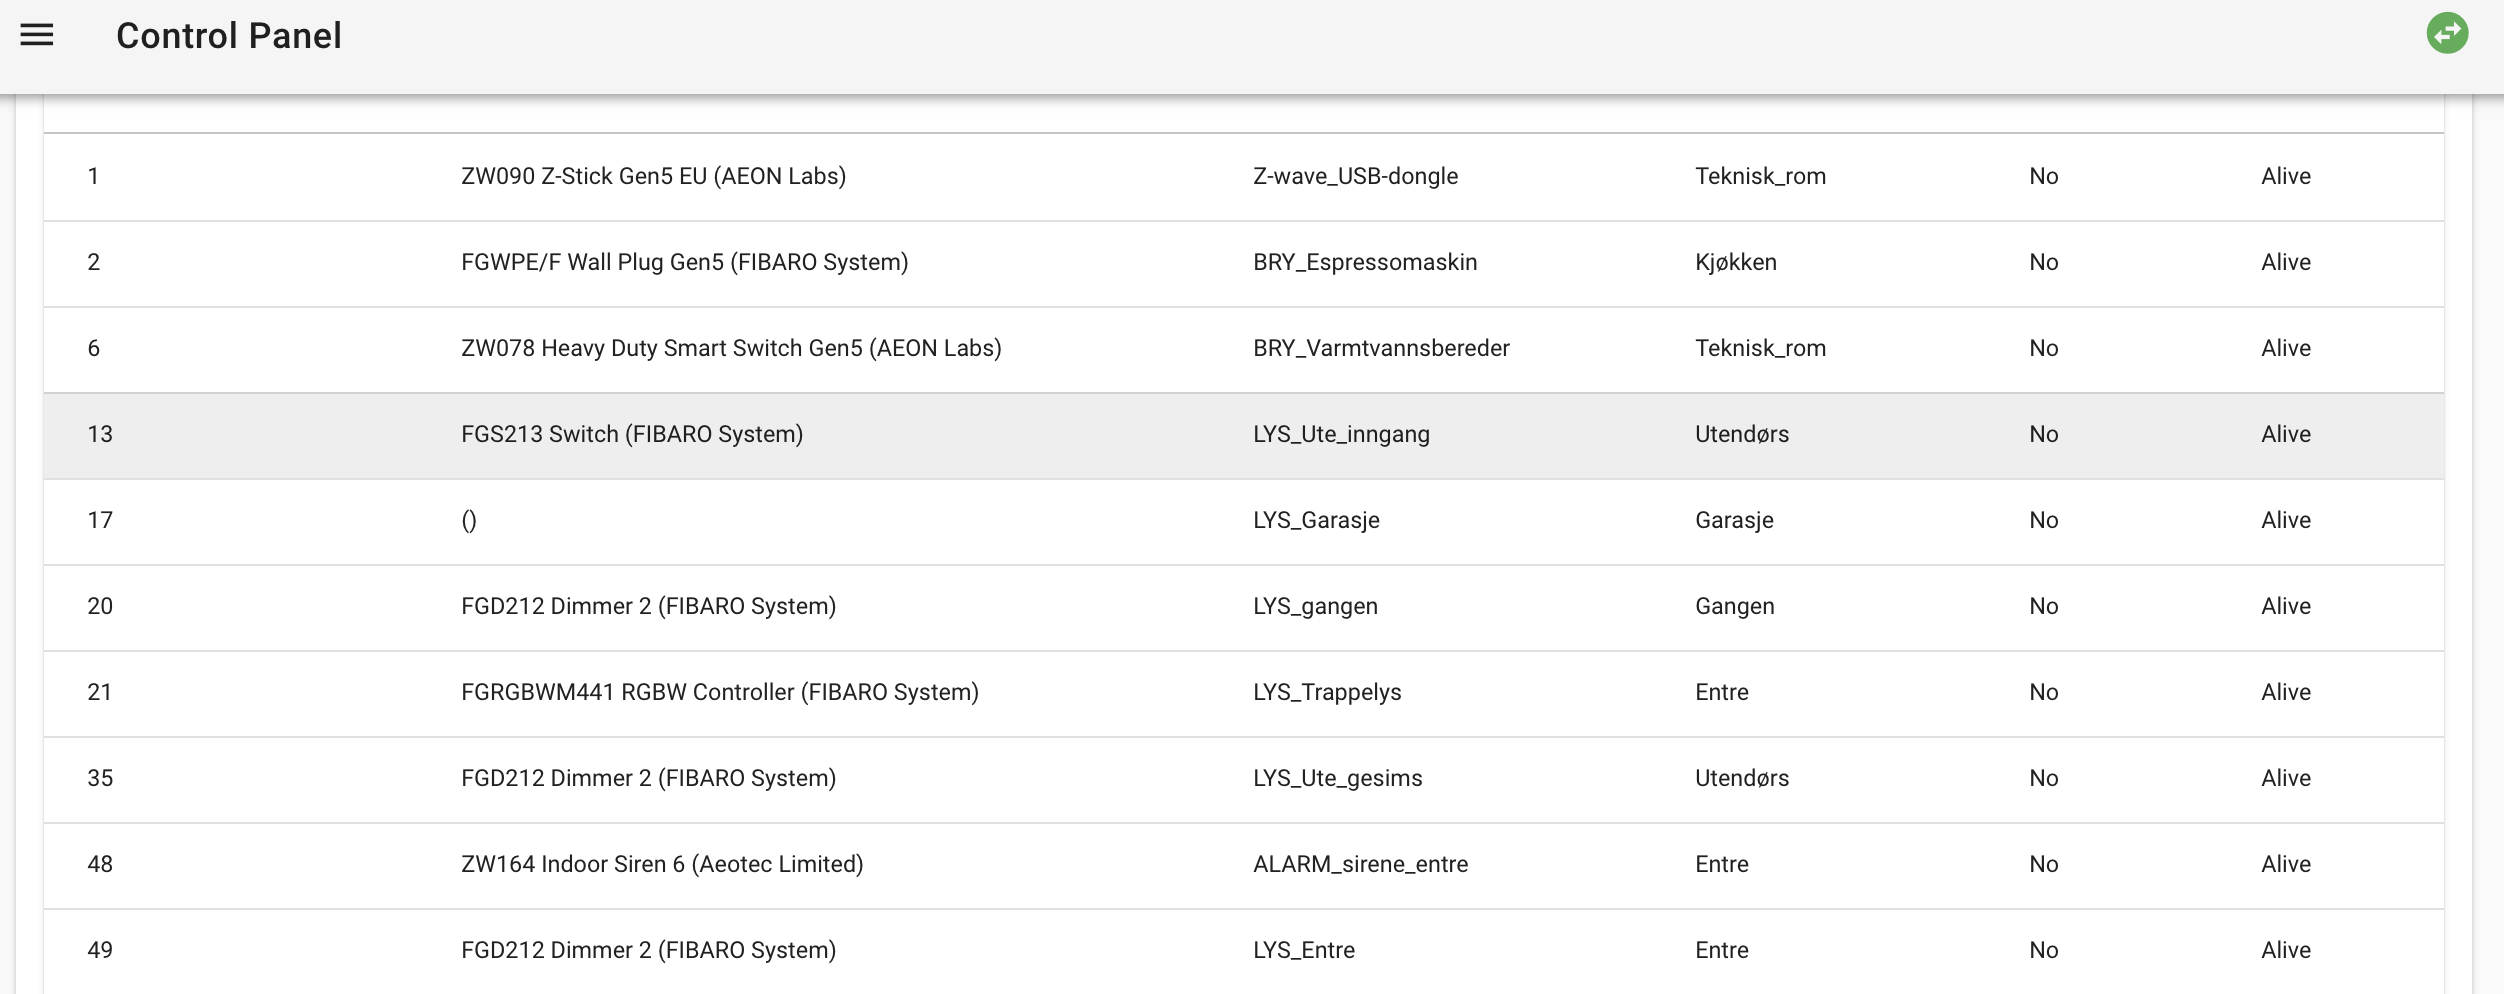The height and width of the screenshot is (994, 2504).
Task: Select node ID 1 cell
Action: (x=94, y=177)
